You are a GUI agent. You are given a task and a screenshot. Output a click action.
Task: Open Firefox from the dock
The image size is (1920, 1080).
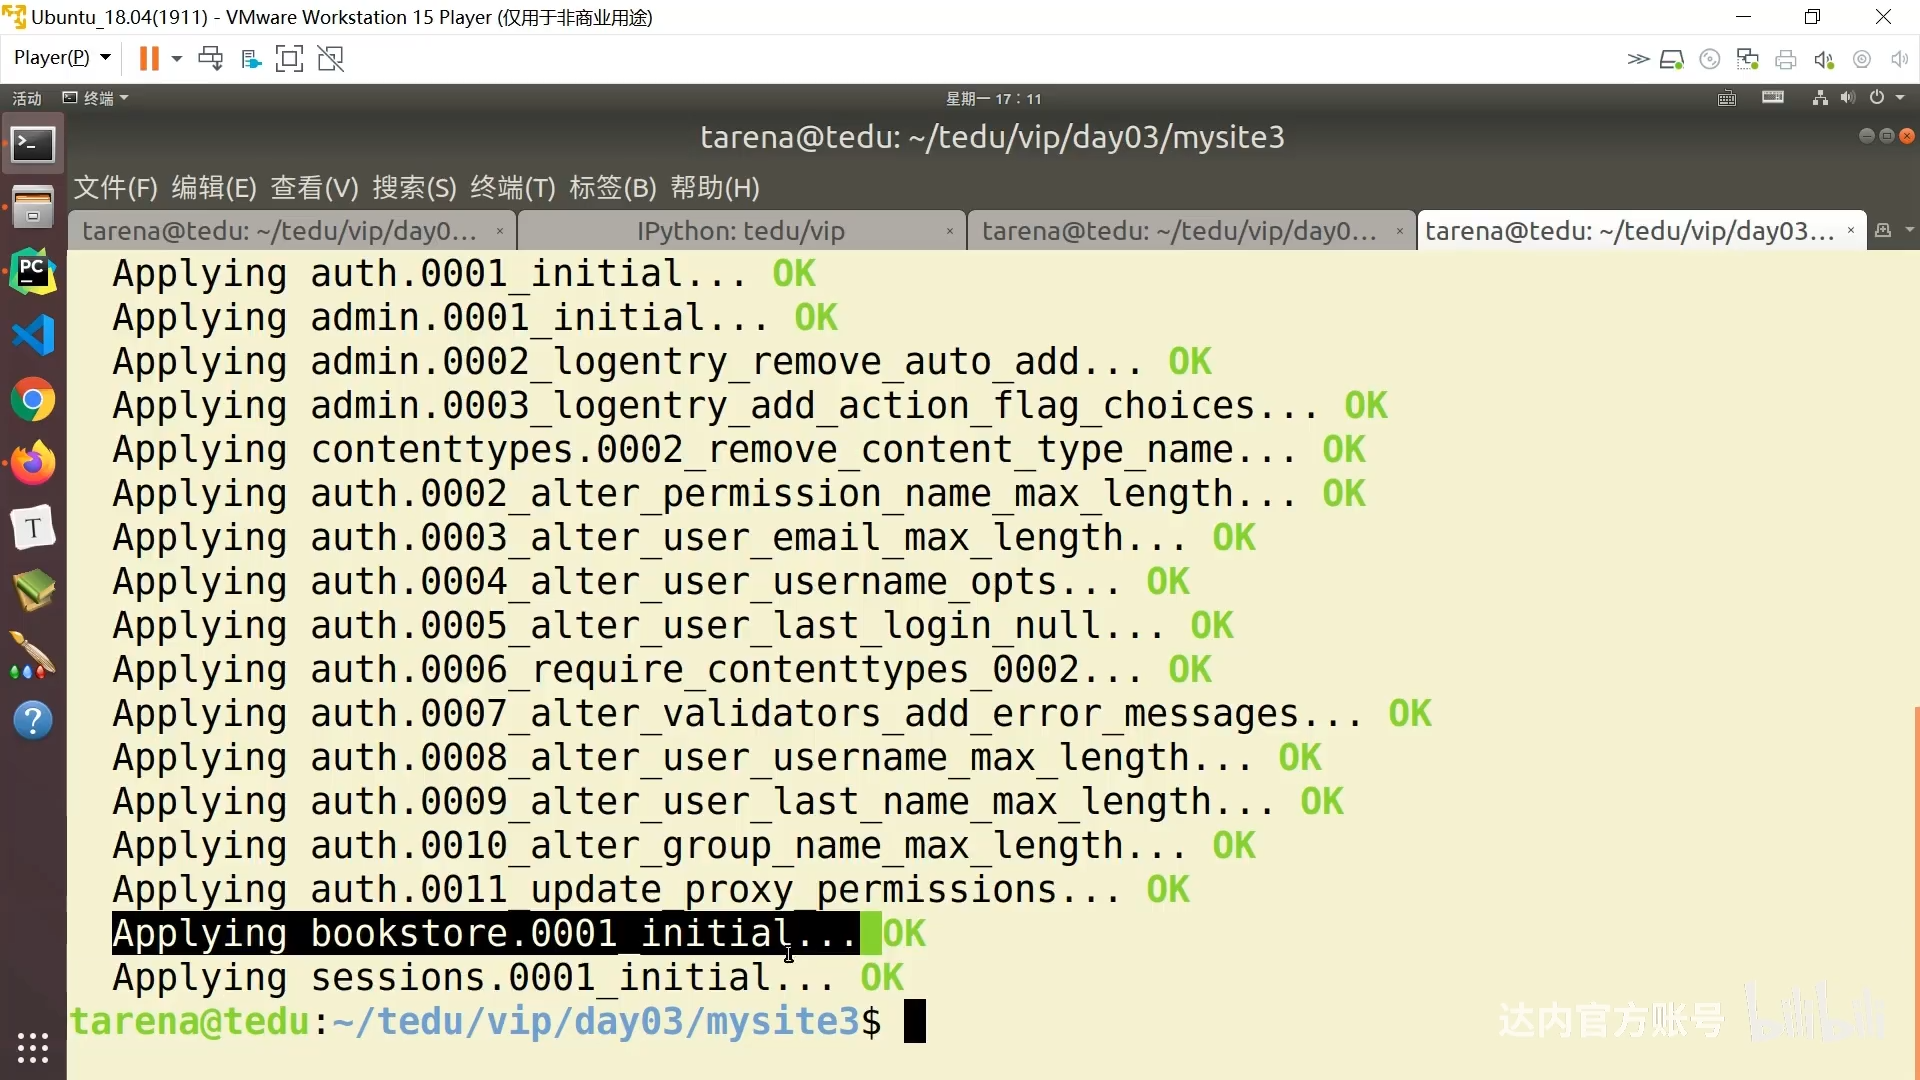coord(33,464)
